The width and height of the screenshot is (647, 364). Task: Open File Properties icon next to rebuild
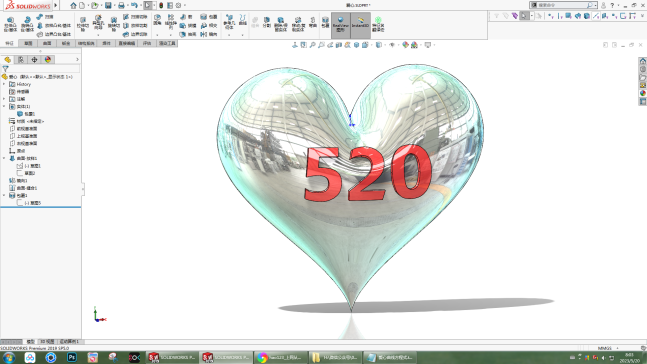point(170,5)
